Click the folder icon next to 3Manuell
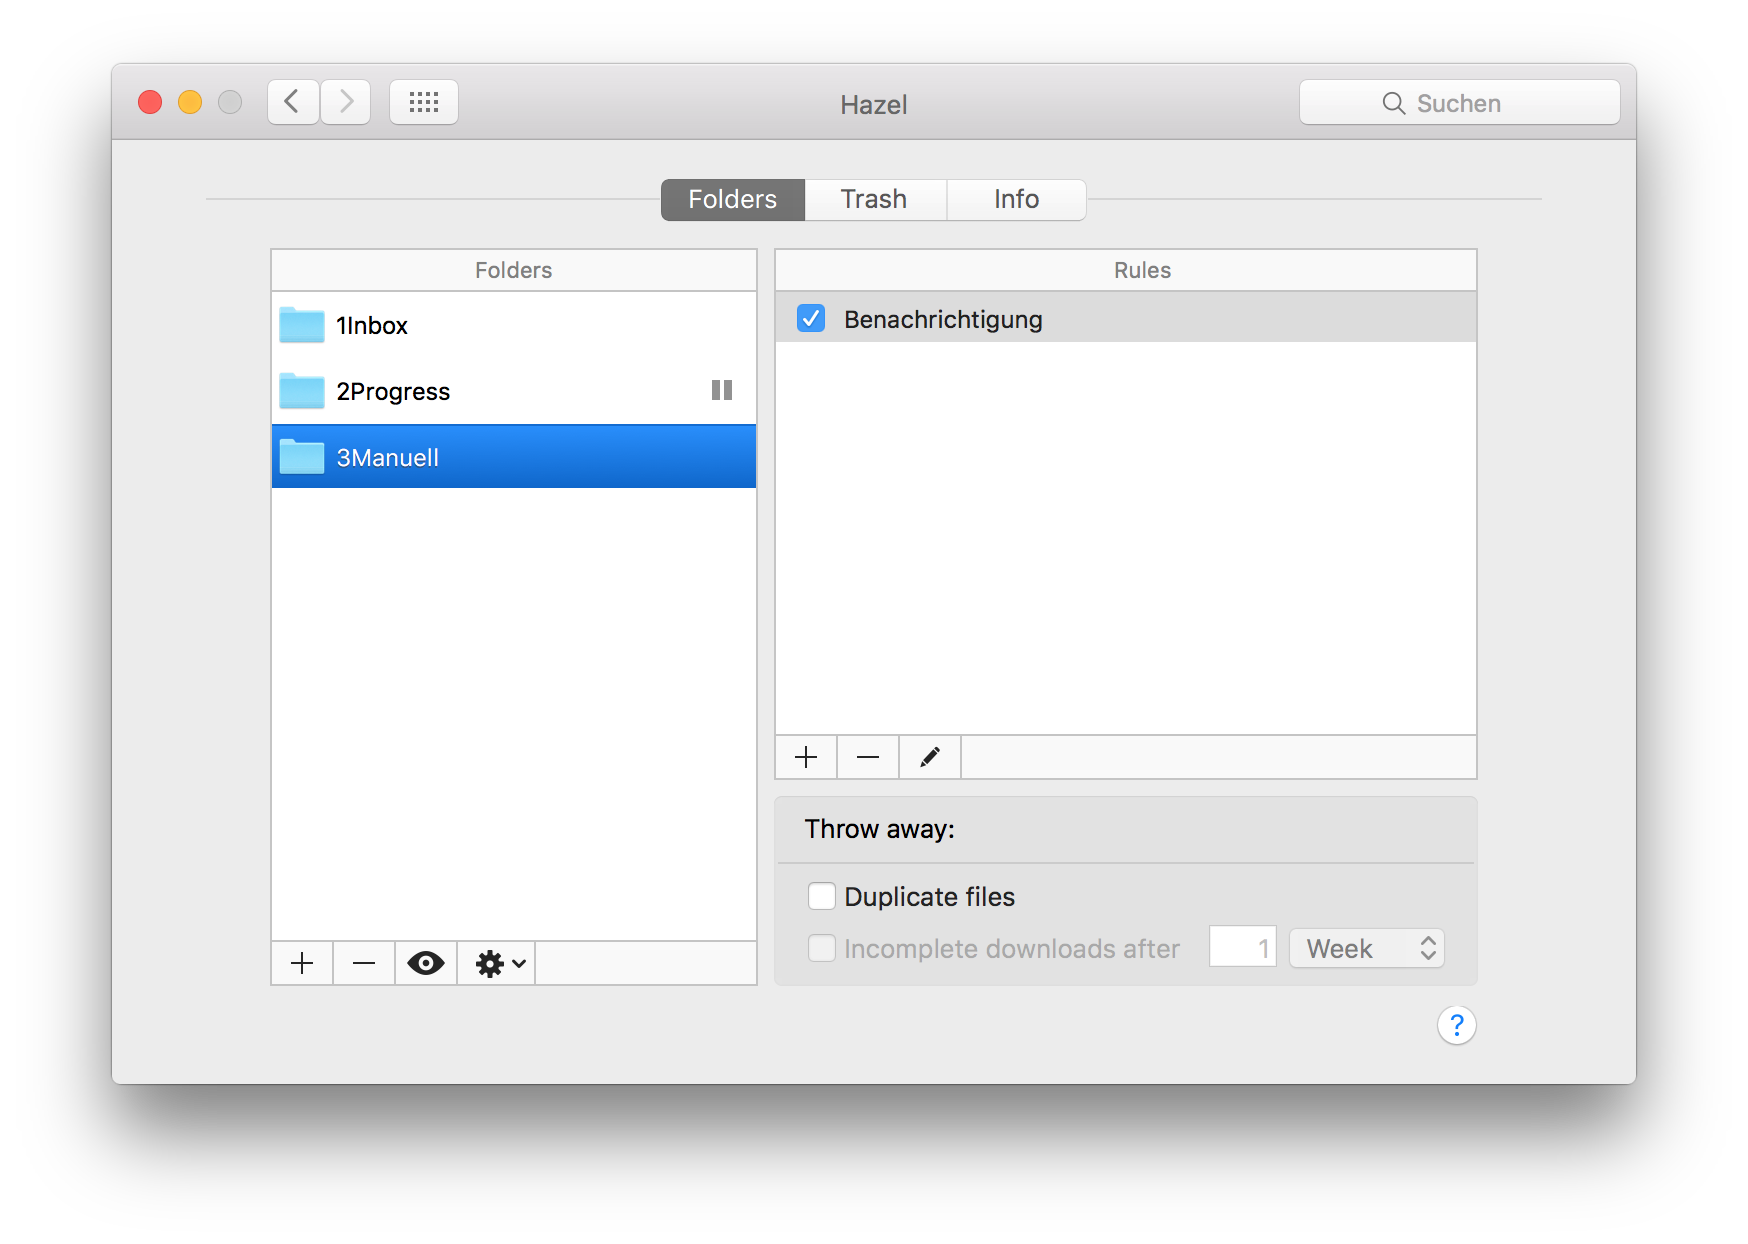 coord(302,457)
